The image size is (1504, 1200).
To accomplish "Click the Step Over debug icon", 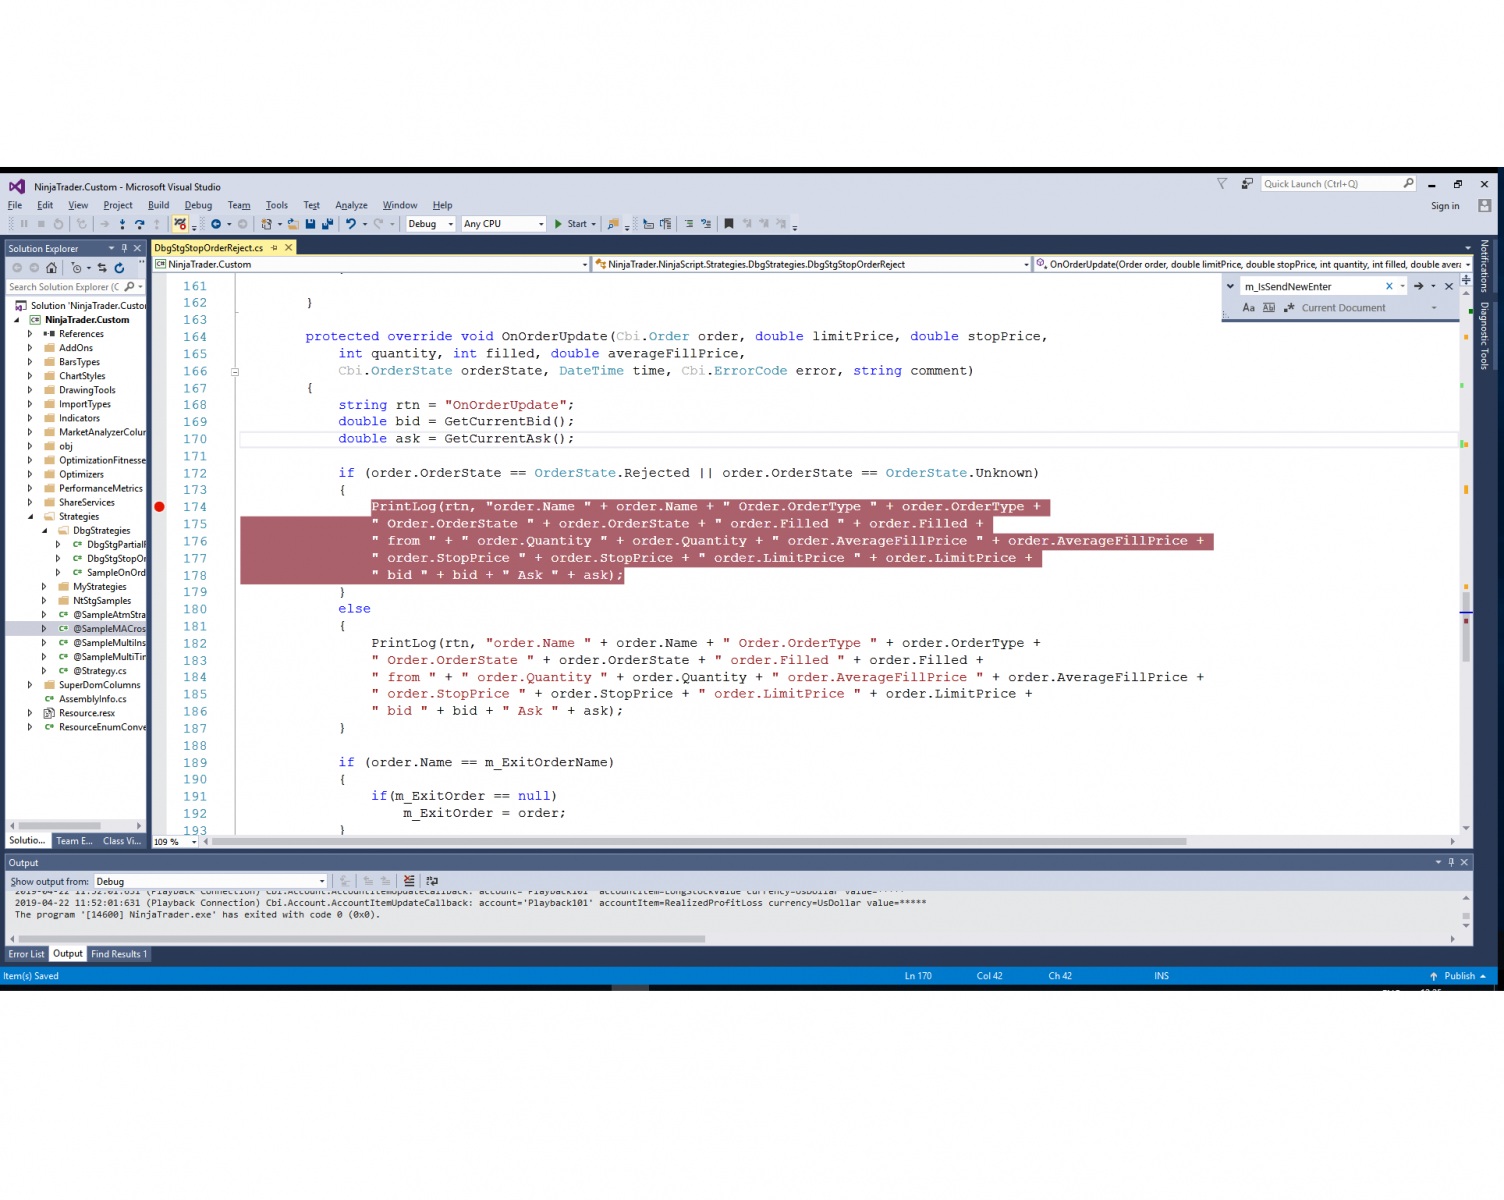I will pos(140,224).
